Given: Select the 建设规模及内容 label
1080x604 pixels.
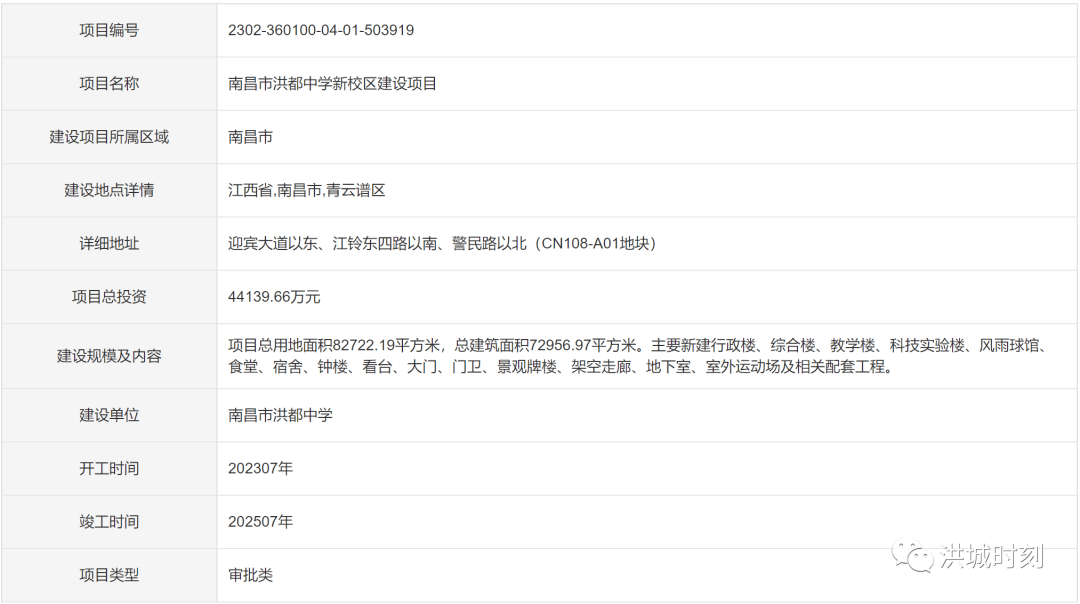Looking at the screenshot, I should coord(109,356).
